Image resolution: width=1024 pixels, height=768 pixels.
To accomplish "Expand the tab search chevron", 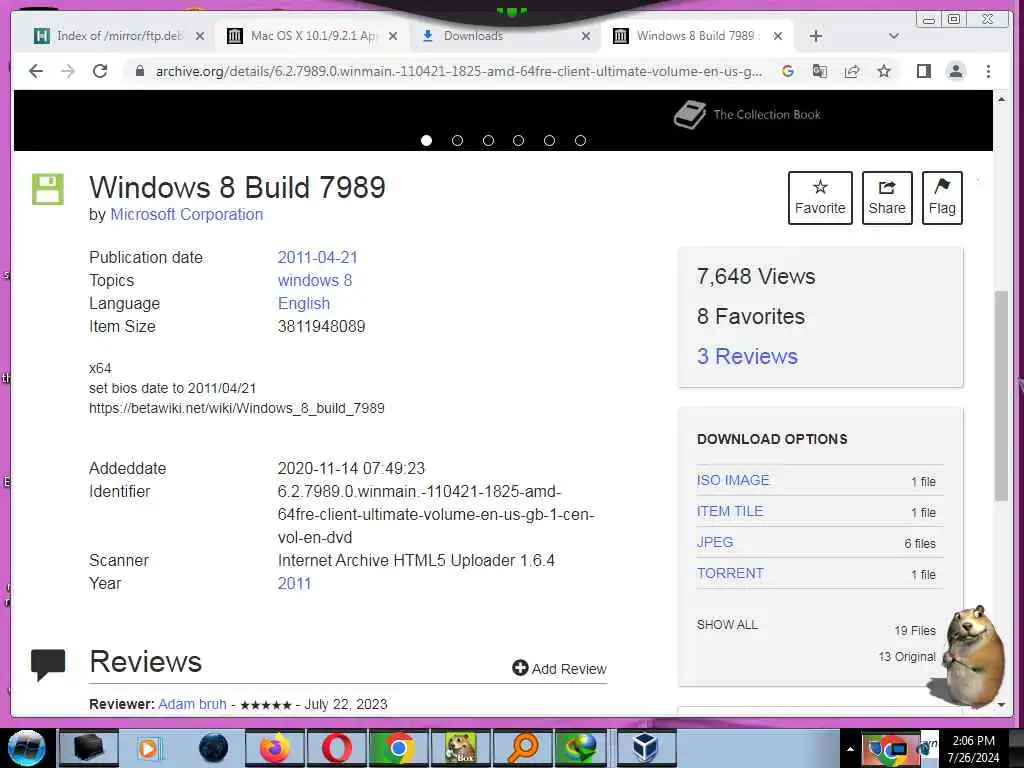I will click(893, 36).
